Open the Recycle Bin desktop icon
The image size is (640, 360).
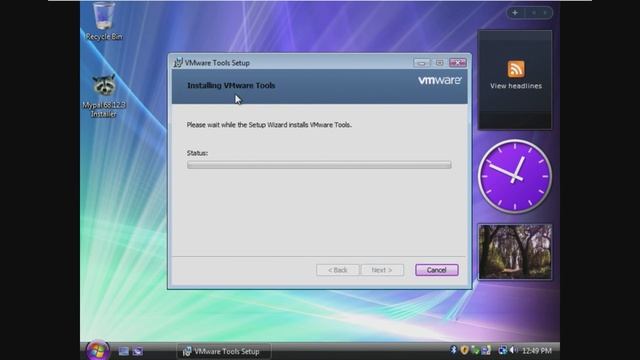click(x=104, y=21)
